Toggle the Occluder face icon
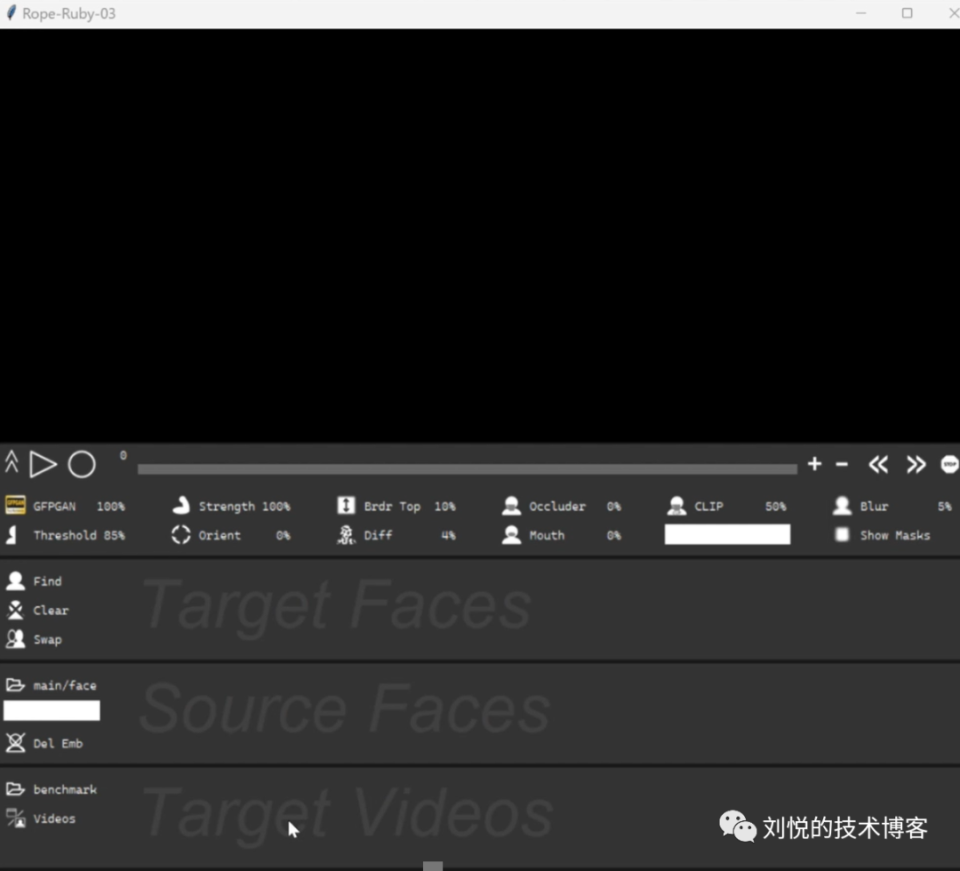 511,505
